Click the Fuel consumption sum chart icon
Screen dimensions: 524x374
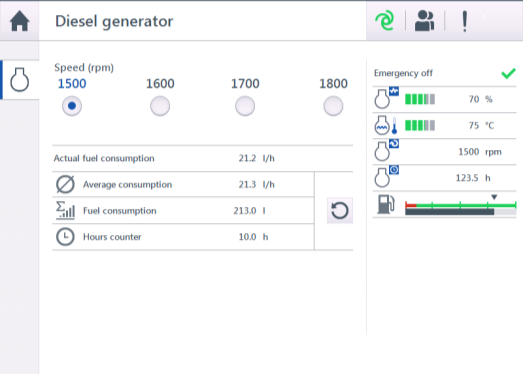point(65,210)
